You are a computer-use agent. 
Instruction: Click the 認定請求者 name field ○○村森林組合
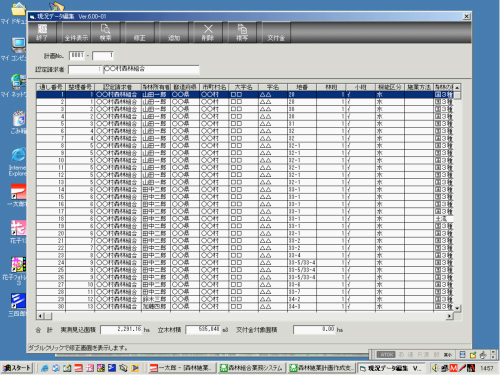click(x=151, y=69)
